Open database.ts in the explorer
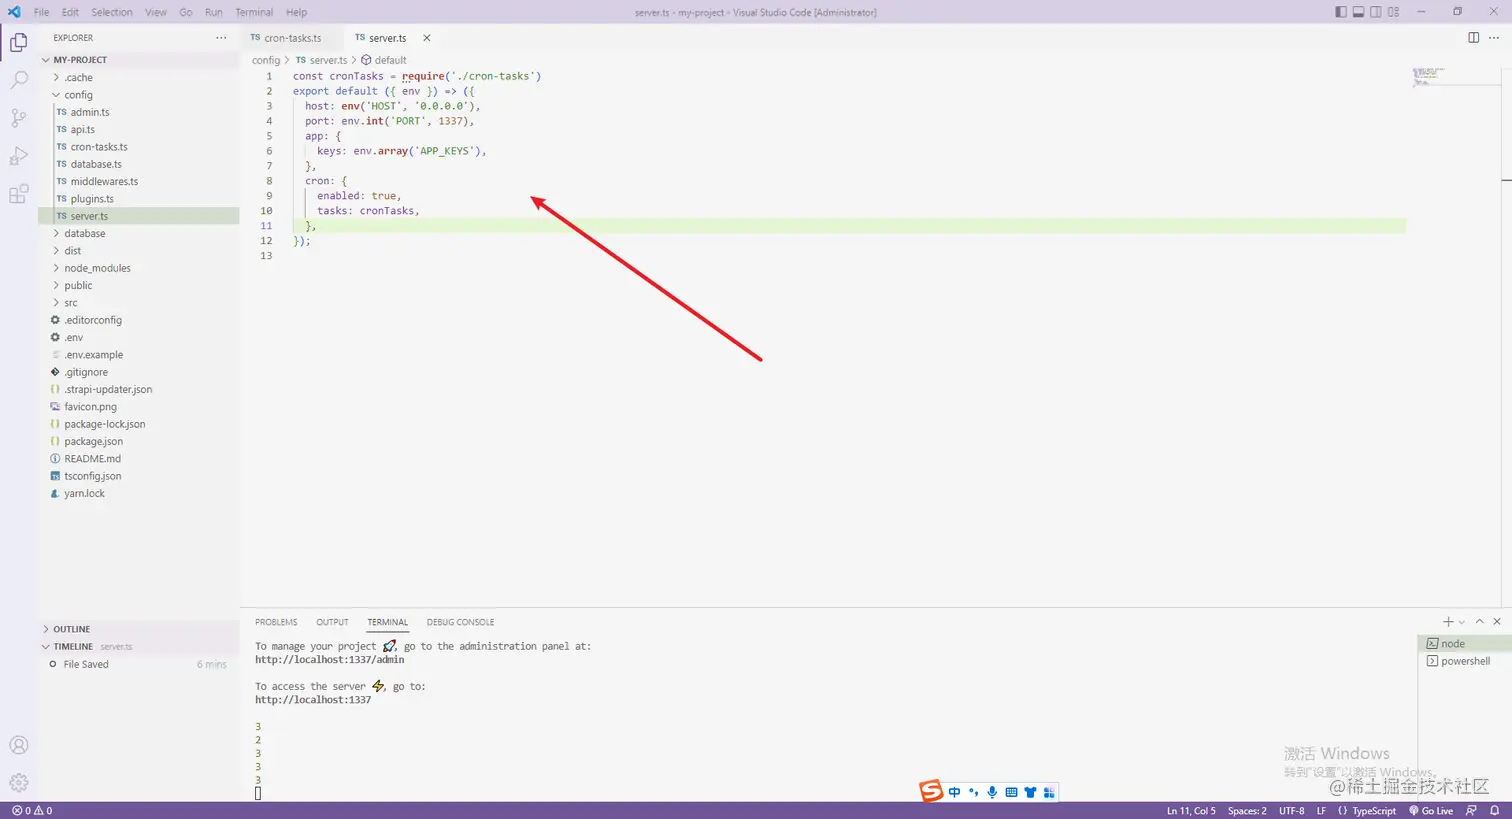Screen dimensions: 1512x819 (x=140, y=164)
